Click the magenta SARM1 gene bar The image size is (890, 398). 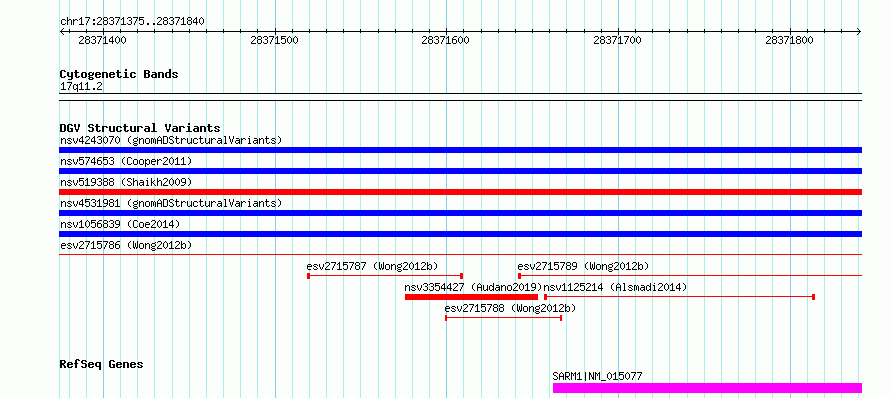click(x=707, y=388)
